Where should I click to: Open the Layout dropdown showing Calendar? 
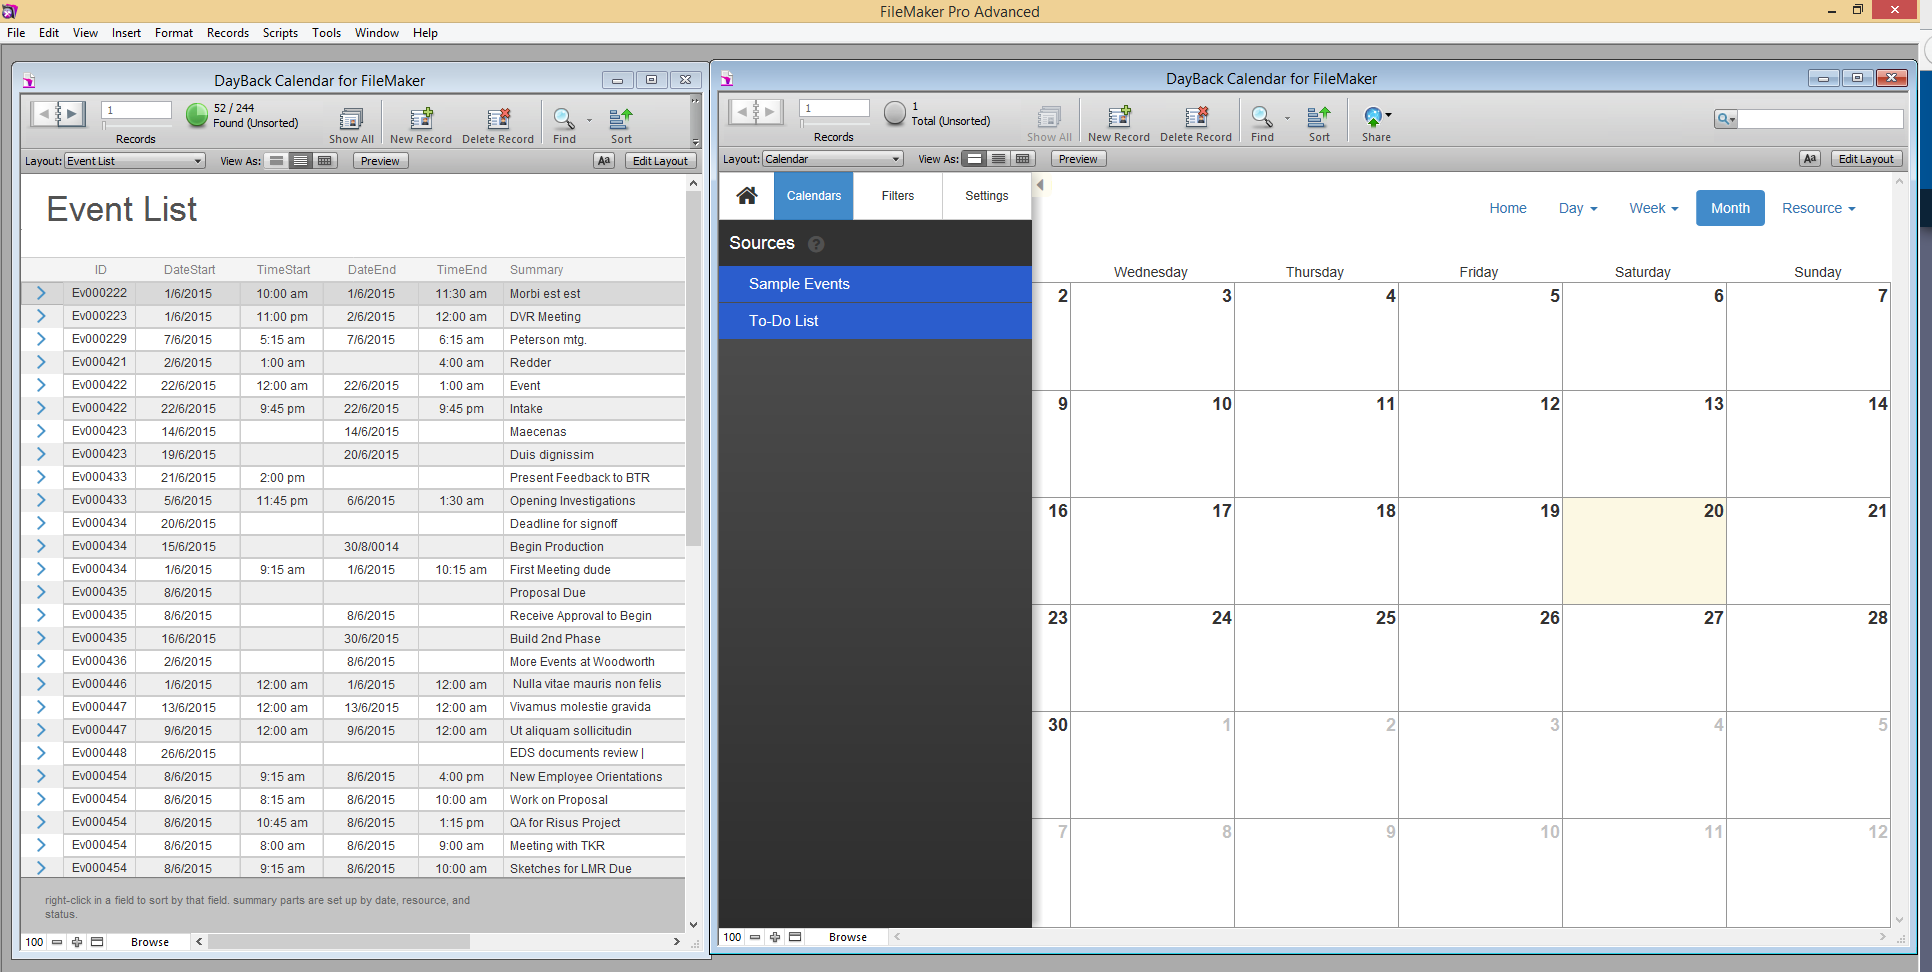[833, 159]
